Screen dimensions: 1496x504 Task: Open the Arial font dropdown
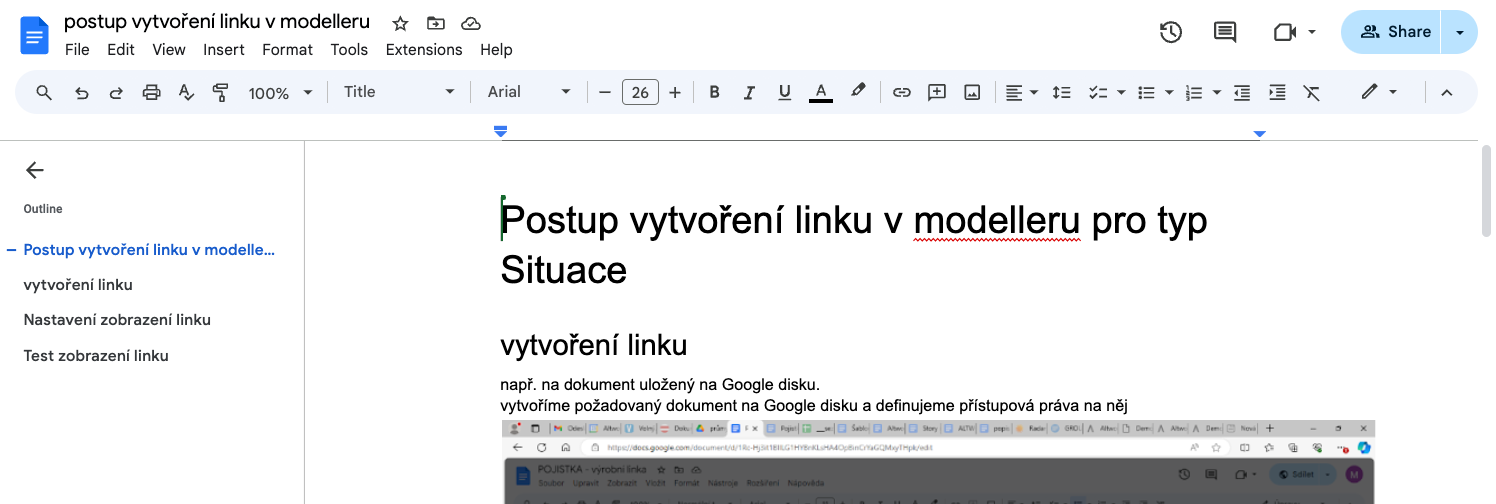click(x=528, y=92)
